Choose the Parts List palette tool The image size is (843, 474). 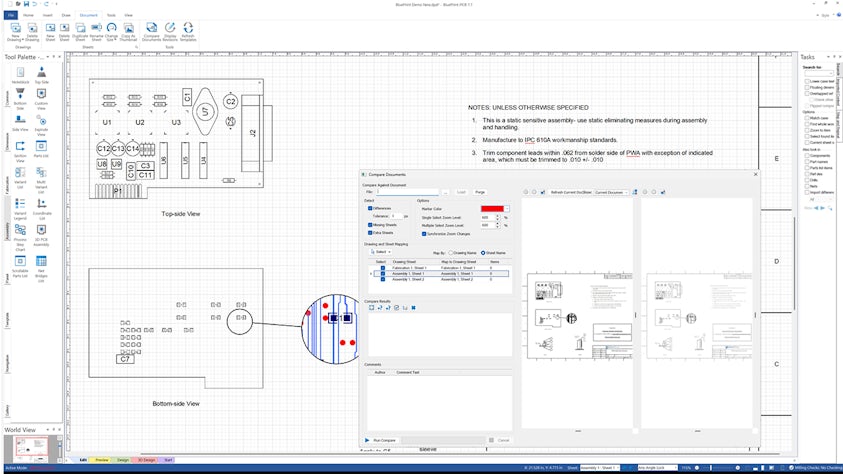(41, 147)
